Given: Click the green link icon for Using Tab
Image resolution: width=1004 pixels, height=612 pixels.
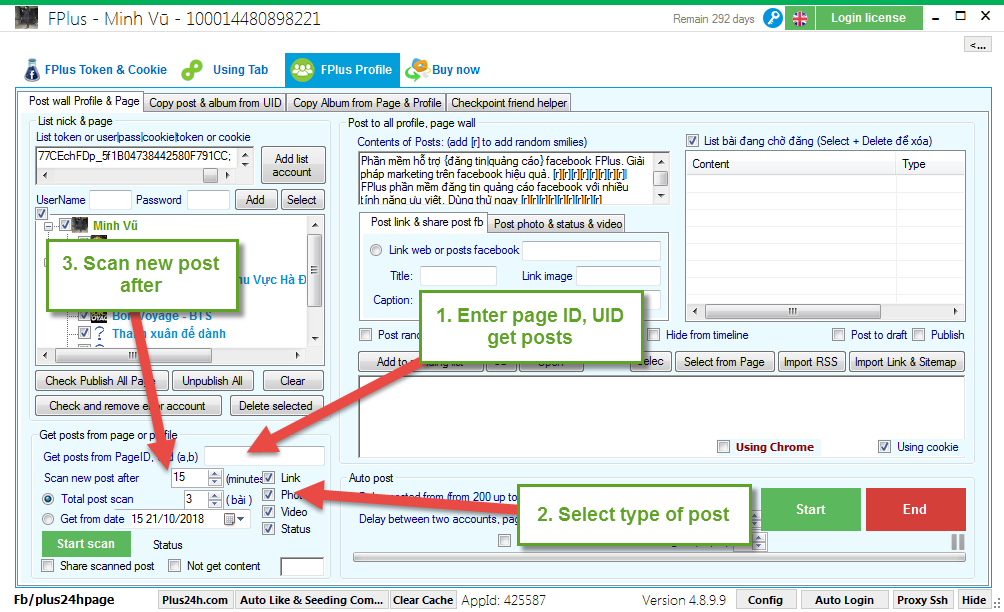Looking at the screenshot, I should (192, 70).
